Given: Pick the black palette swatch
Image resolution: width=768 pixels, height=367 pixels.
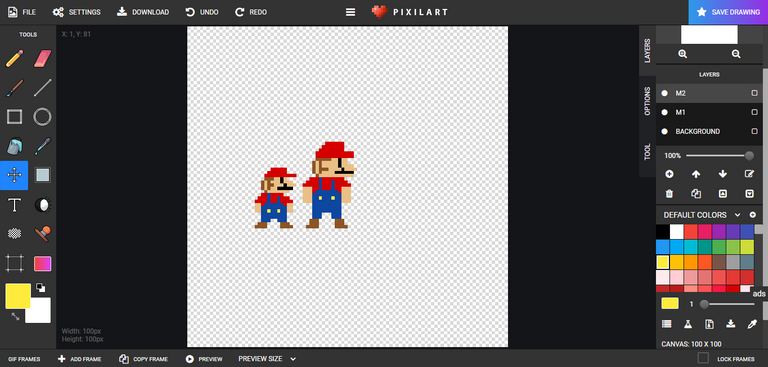Looking at the screenshot, I should click(663, 232).
